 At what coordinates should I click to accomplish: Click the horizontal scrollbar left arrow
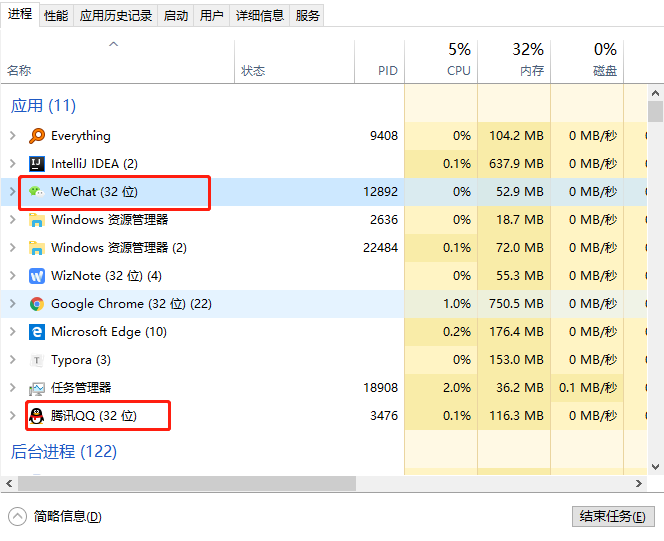9,483
